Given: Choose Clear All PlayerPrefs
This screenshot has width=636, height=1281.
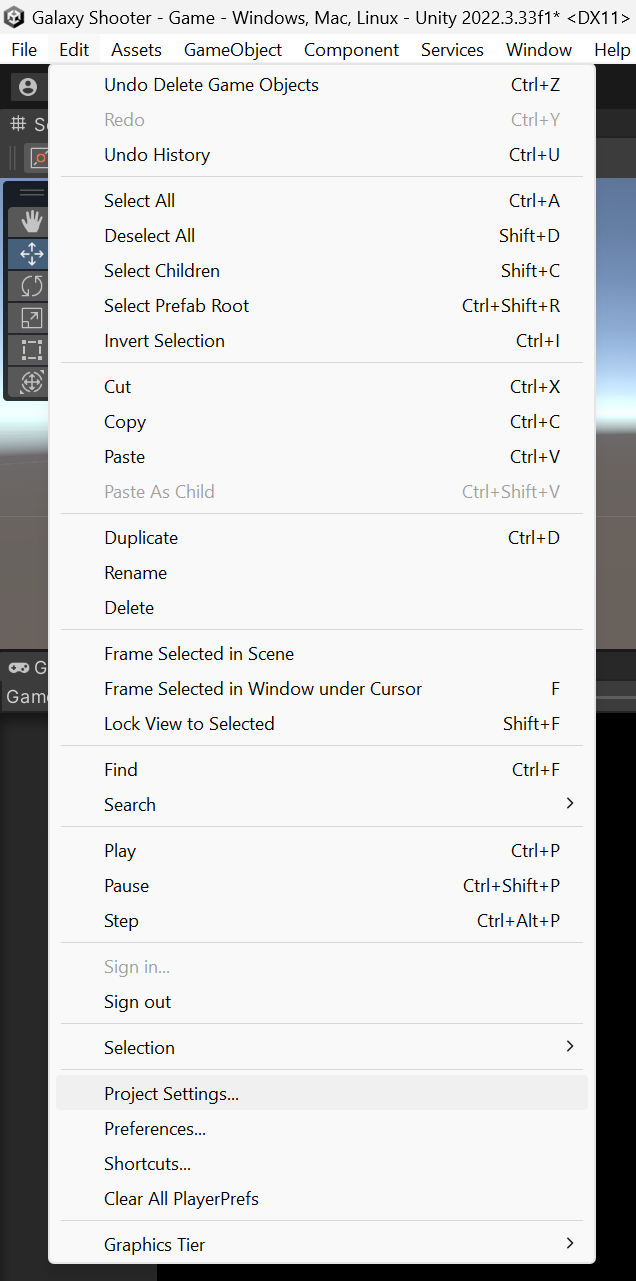Looking at the screenshot, I should point(181,1198).
